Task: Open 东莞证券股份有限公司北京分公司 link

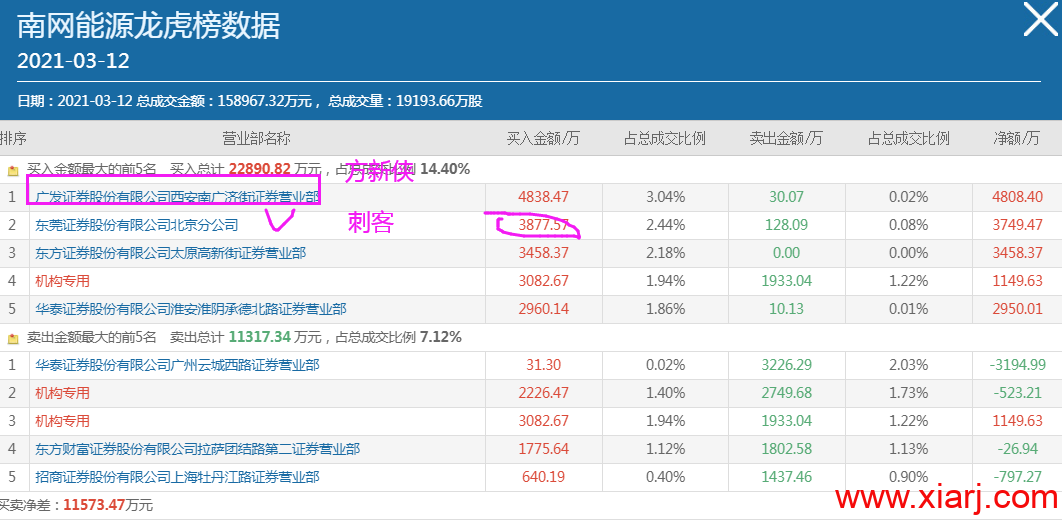Action: click(x=137, y=225)
